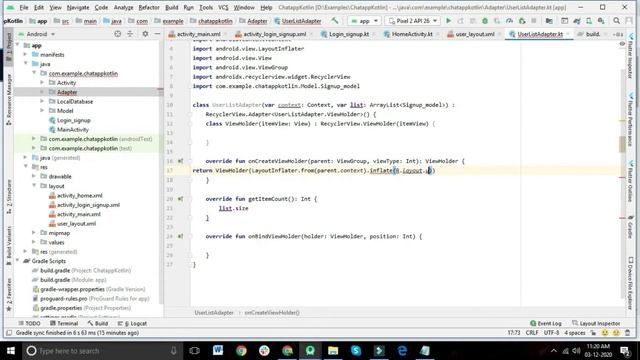This screenshot has height=360, width=640.
Task: Open Project Structure icon in toolbar
Action: 549,20
